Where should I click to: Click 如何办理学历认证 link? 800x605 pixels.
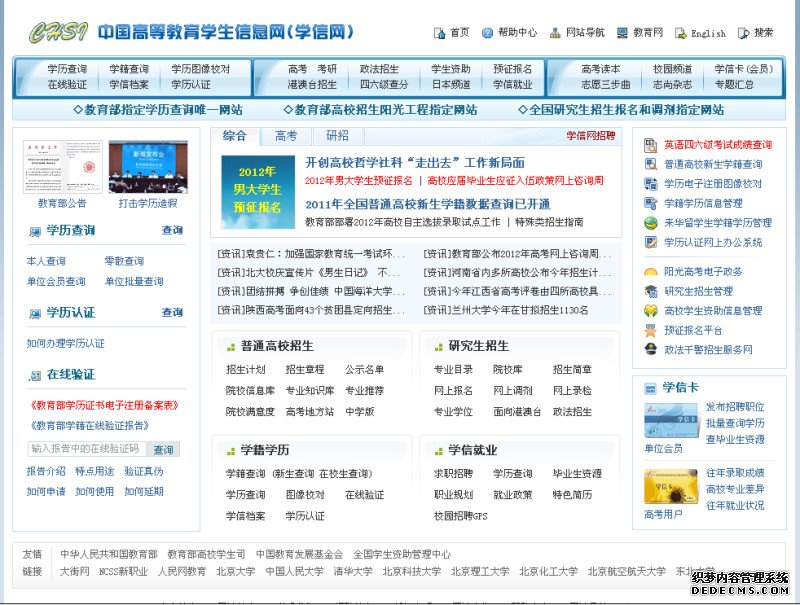(65, 344)
